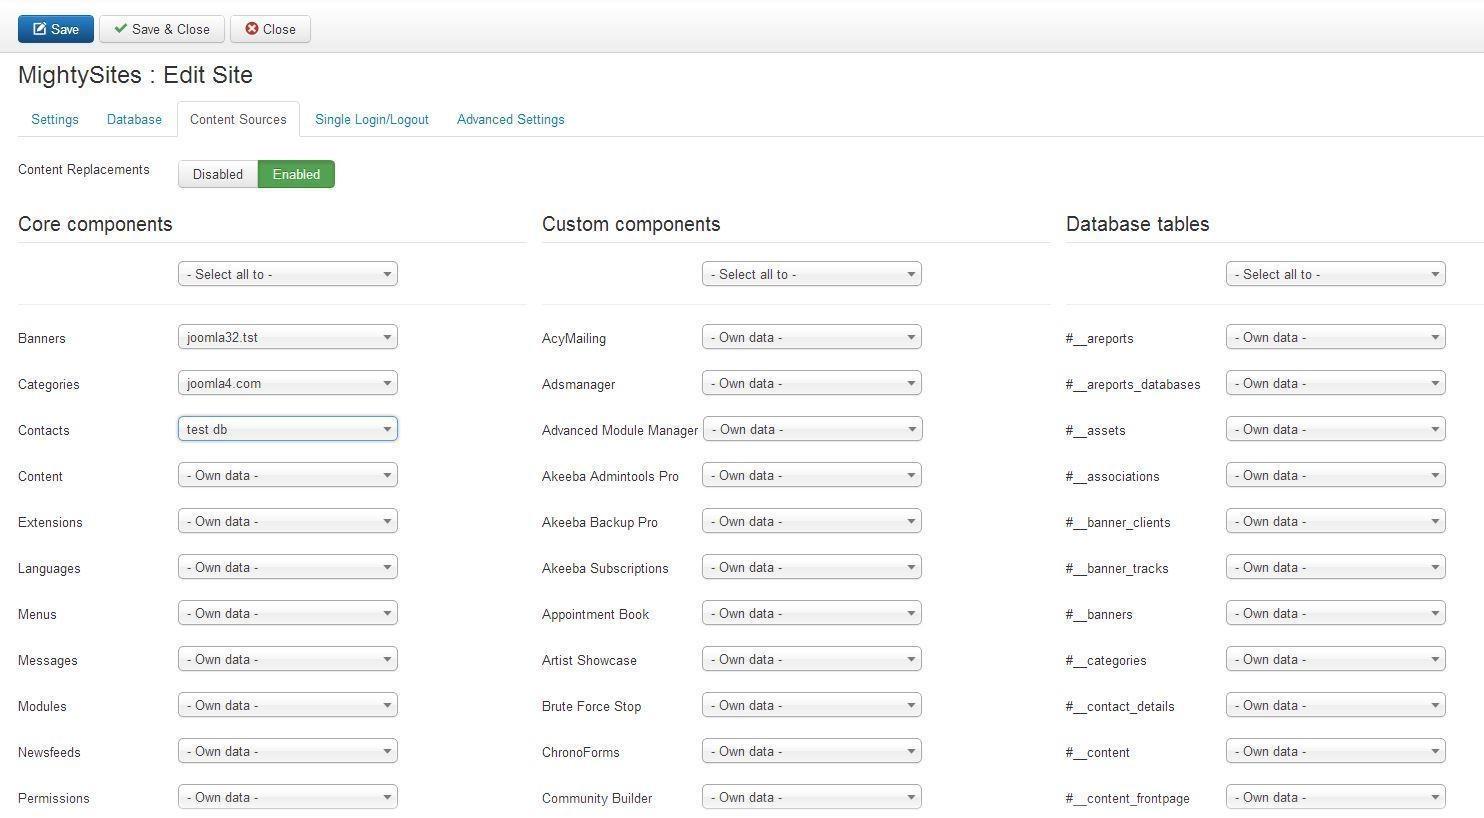The height and width of the screenshot is (818, 1484).
Task: Open the #__banners table dropdown
Action: click(x=1336, y=613)
